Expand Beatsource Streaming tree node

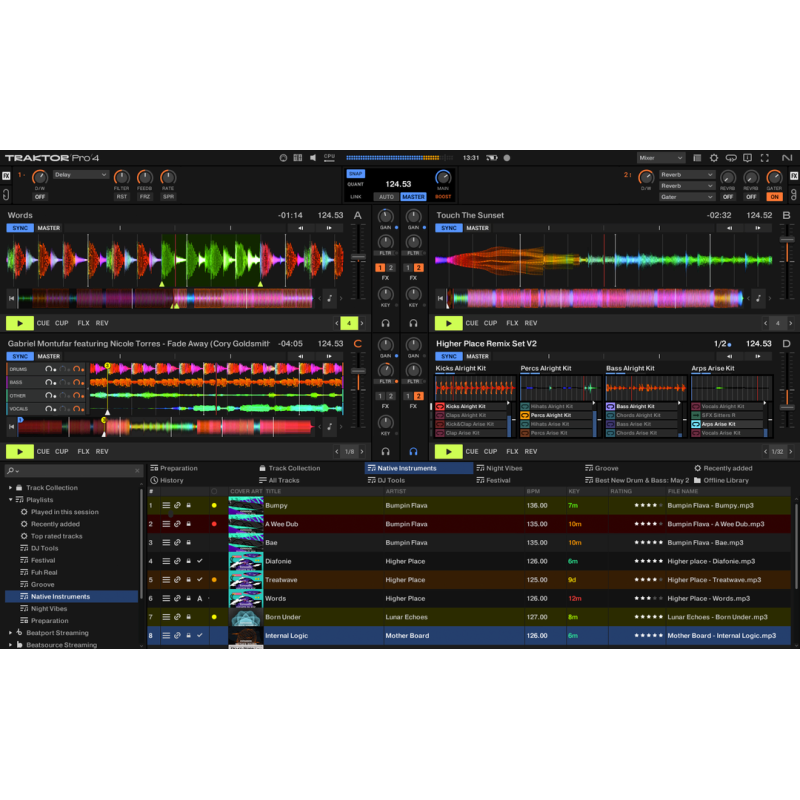click(x=10, y=645)
